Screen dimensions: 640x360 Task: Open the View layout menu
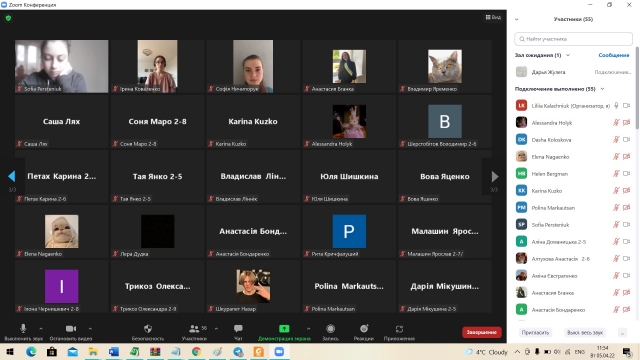point(493,17)
